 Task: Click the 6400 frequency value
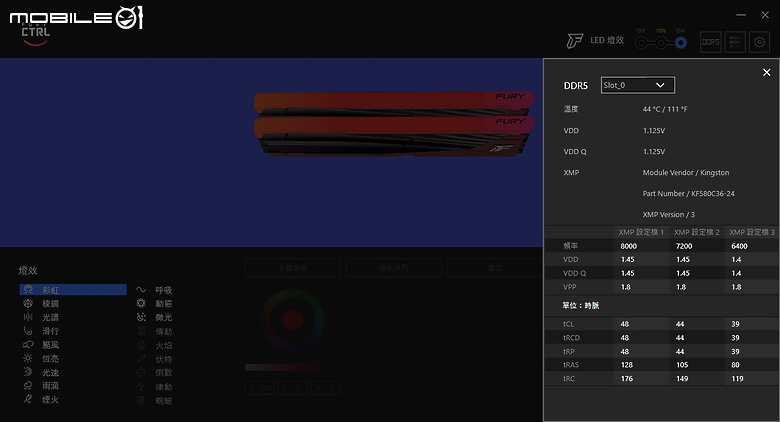pos(739,246)
